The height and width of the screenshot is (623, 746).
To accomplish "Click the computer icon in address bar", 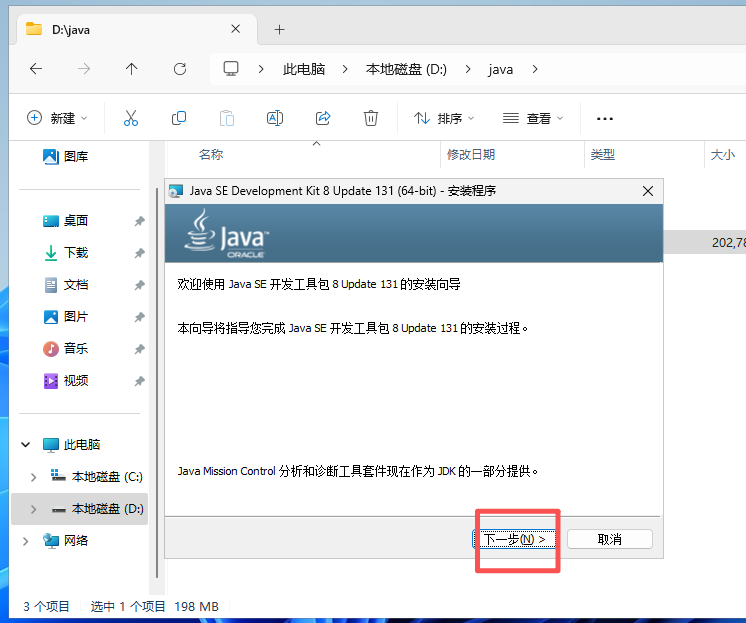I will [x=231, y=69].
